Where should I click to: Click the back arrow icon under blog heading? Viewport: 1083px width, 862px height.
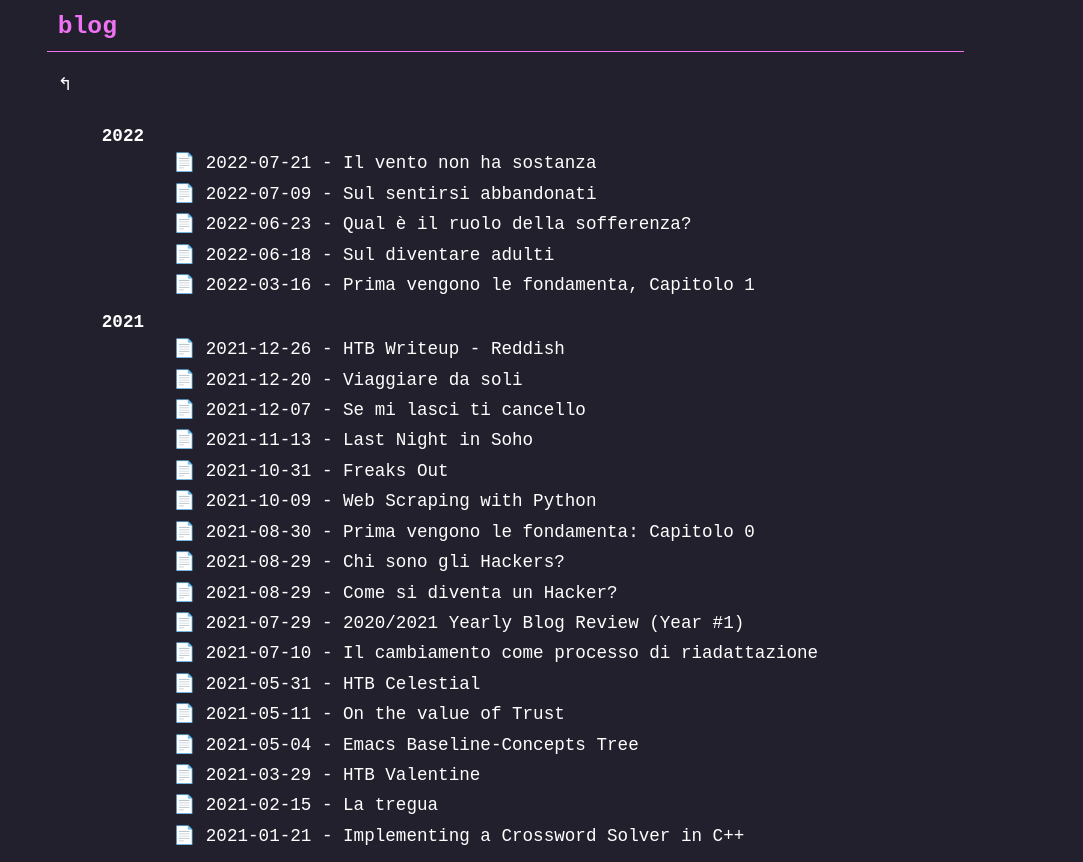65,84
